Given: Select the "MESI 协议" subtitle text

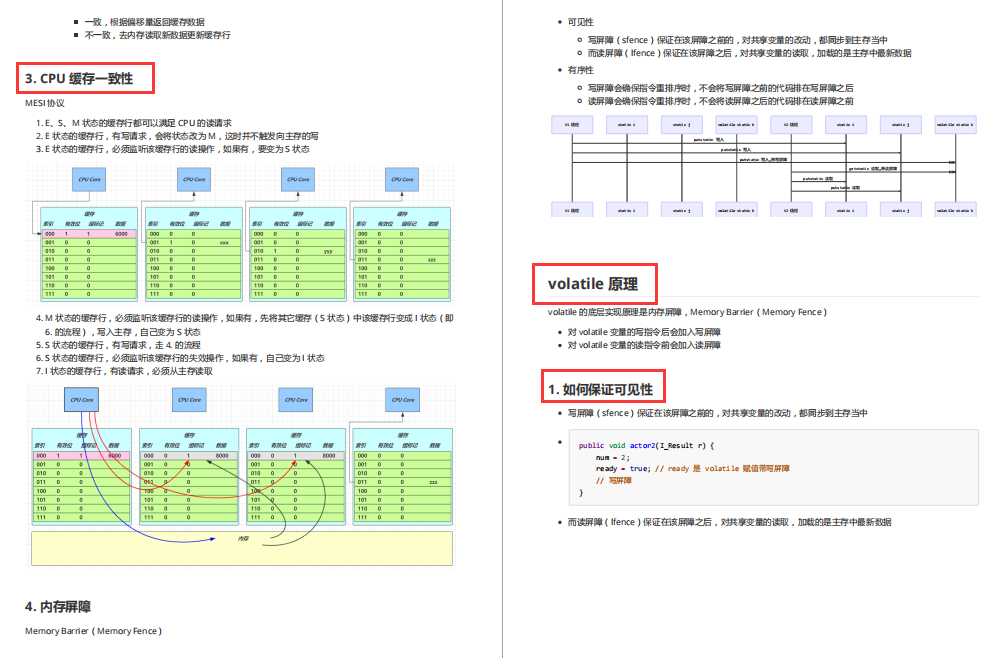Looking at the screenshot, I should point(45,103).
